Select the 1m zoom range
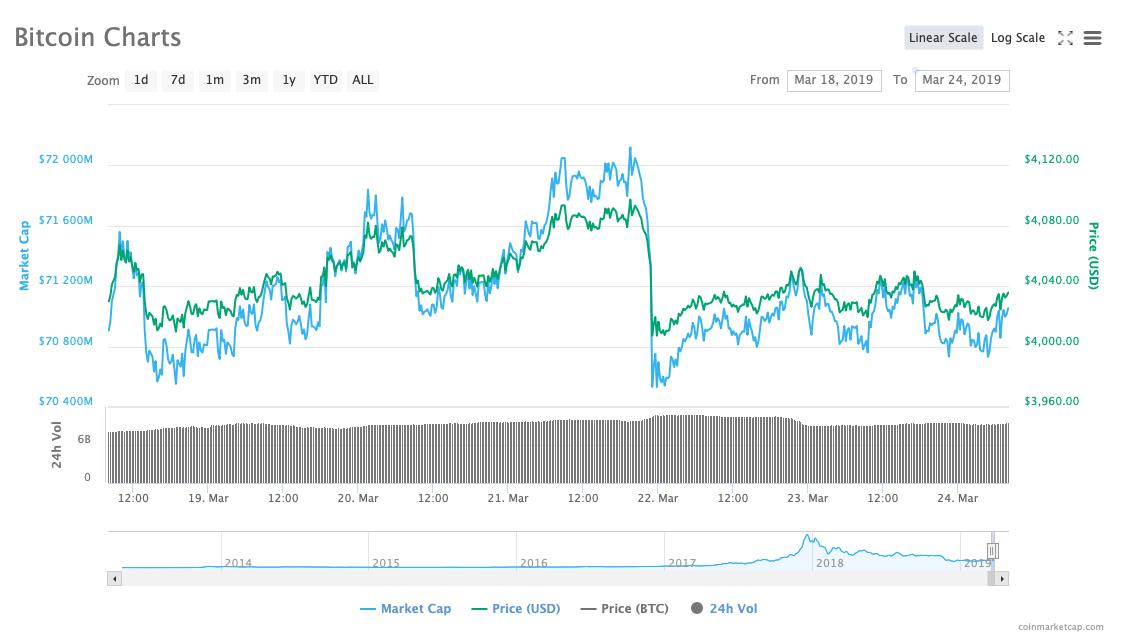This screenshot has width=1131, height=643. tap(215, 80)
